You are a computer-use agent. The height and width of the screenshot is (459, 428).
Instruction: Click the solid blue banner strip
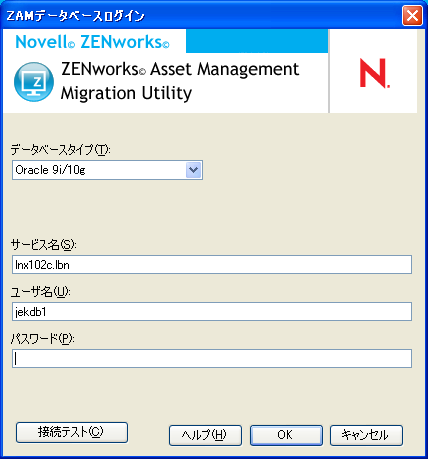pos(257,41)
